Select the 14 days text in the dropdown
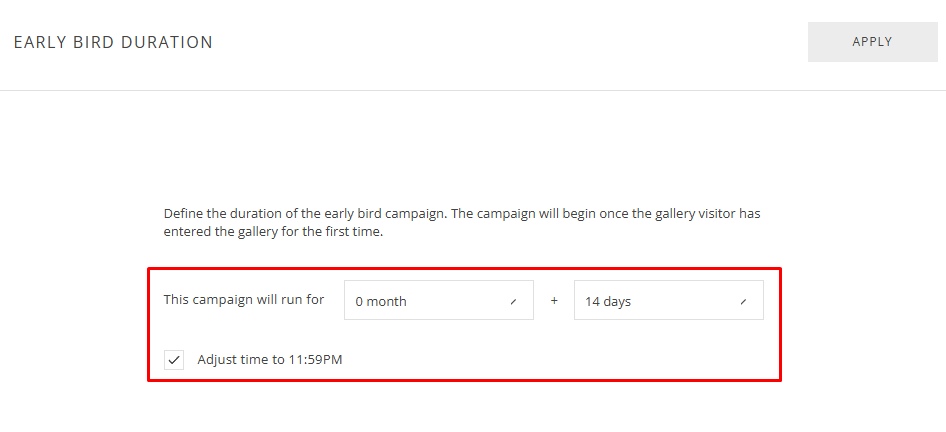 [x=608, y=302]
